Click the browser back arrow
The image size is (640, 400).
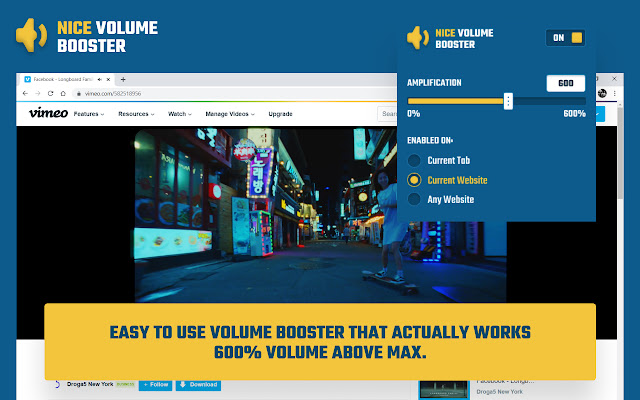coord(25,93)
